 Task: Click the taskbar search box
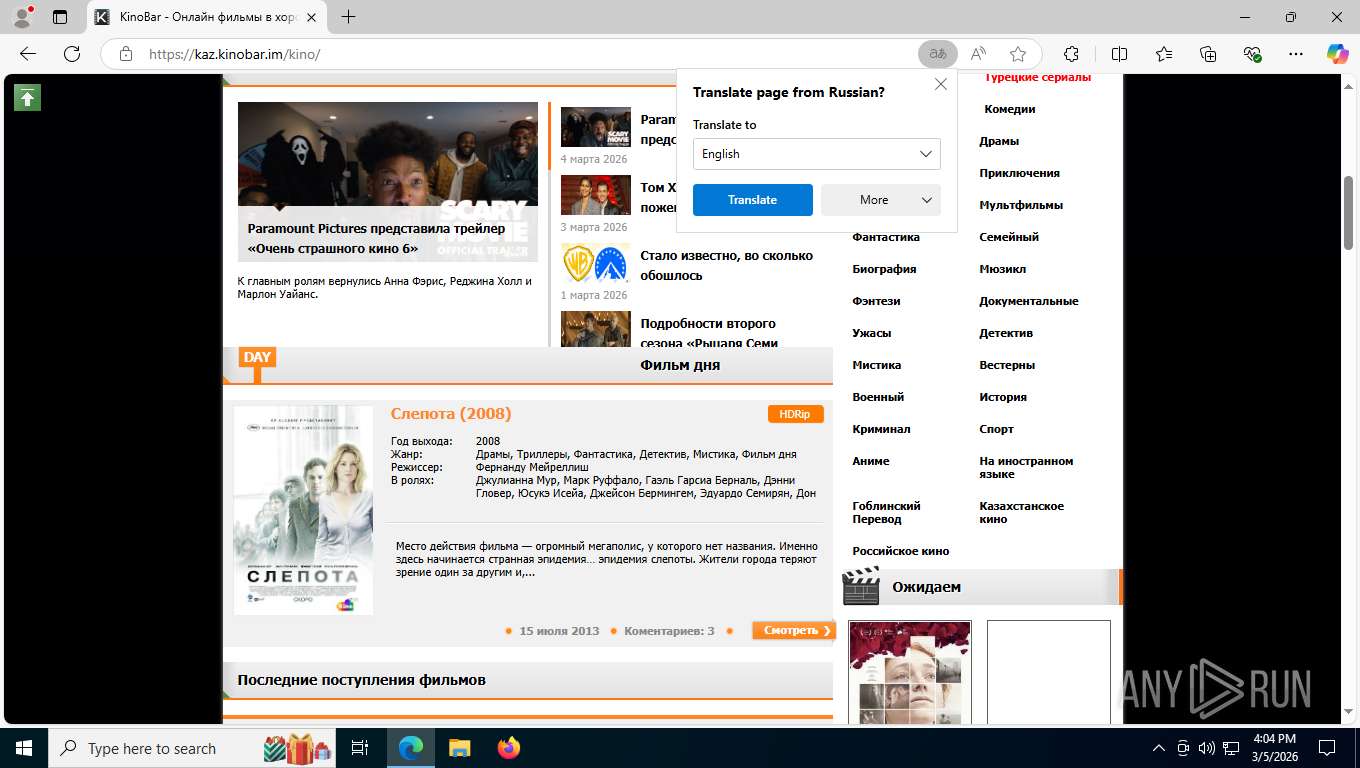coord(190,748)
